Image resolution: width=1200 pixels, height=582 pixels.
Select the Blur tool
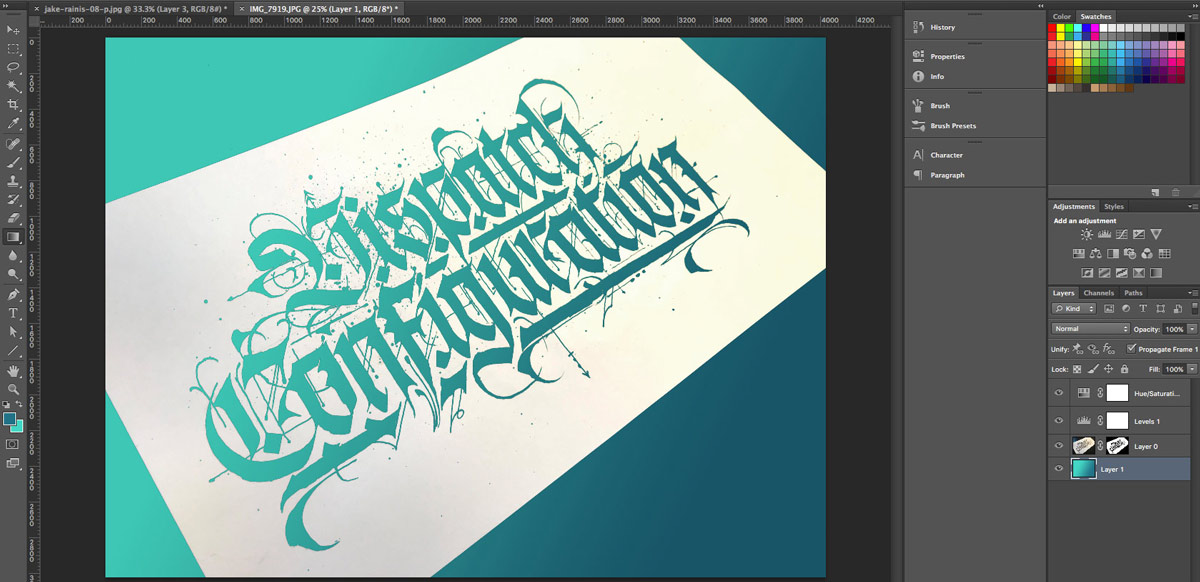(x=13, y=255)
